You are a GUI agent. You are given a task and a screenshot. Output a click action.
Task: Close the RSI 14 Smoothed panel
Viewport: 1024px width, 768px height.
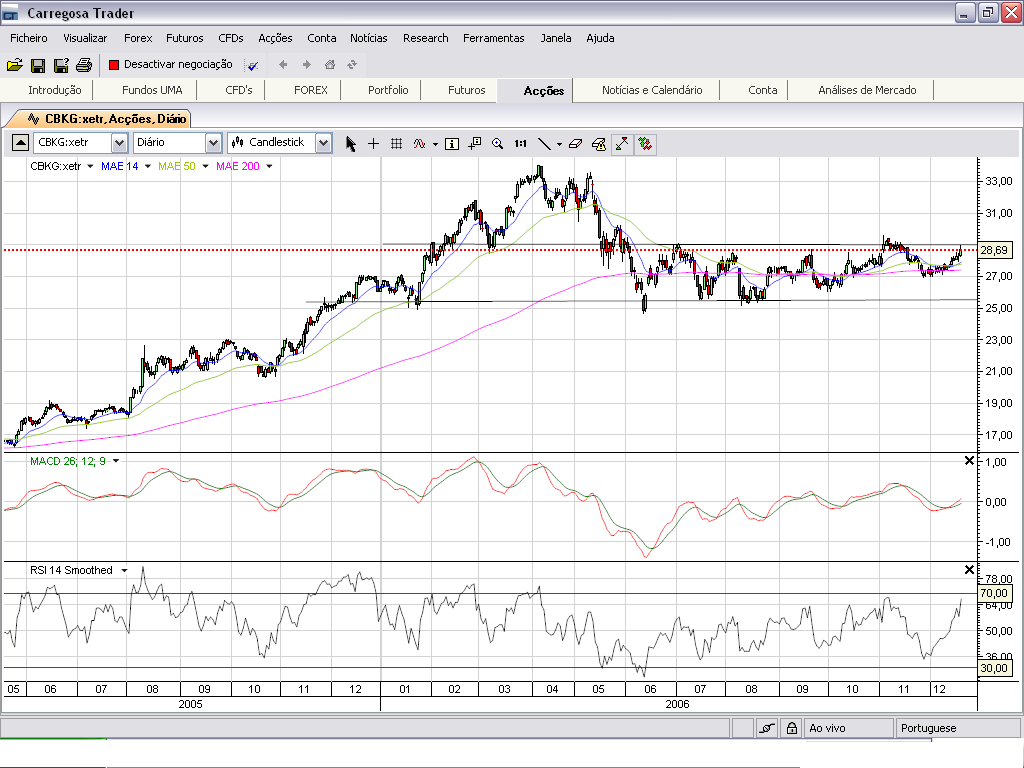pos(967,570)
